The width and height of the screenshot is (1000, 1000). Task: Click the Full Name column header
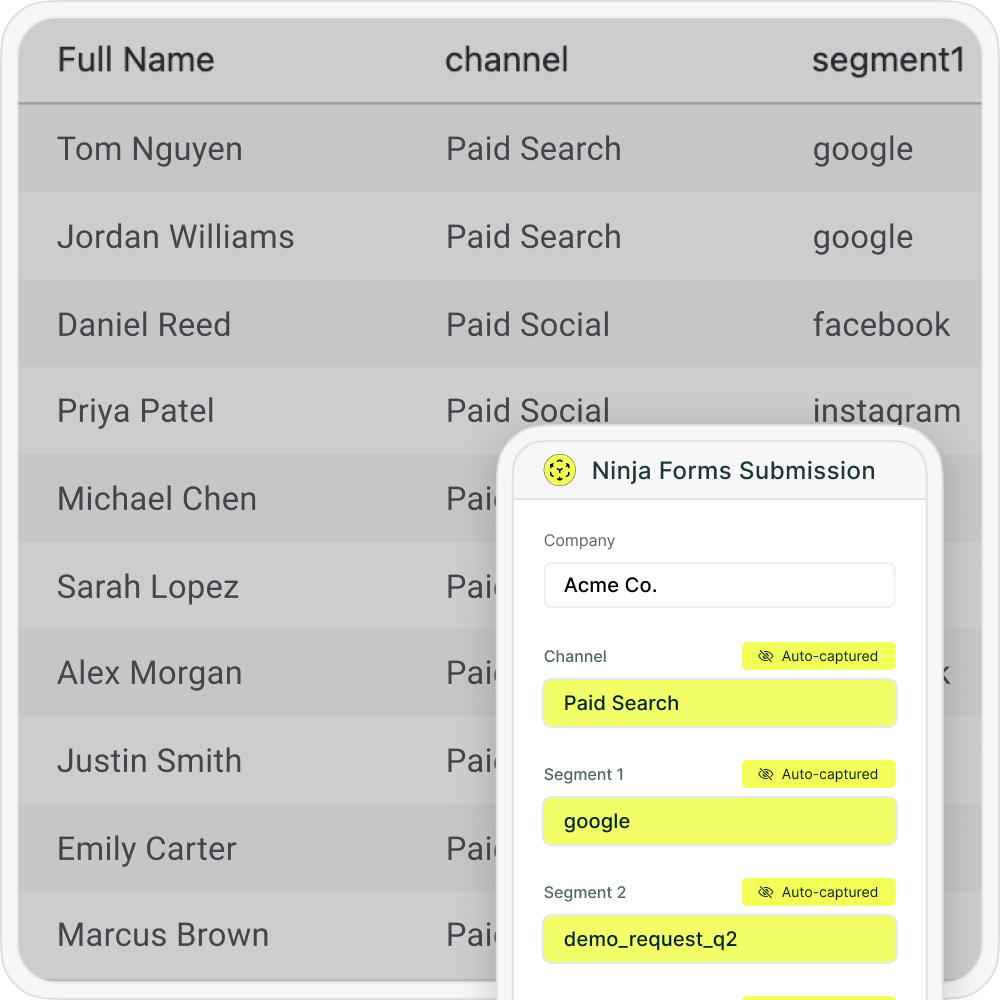[x=136, y=60]
